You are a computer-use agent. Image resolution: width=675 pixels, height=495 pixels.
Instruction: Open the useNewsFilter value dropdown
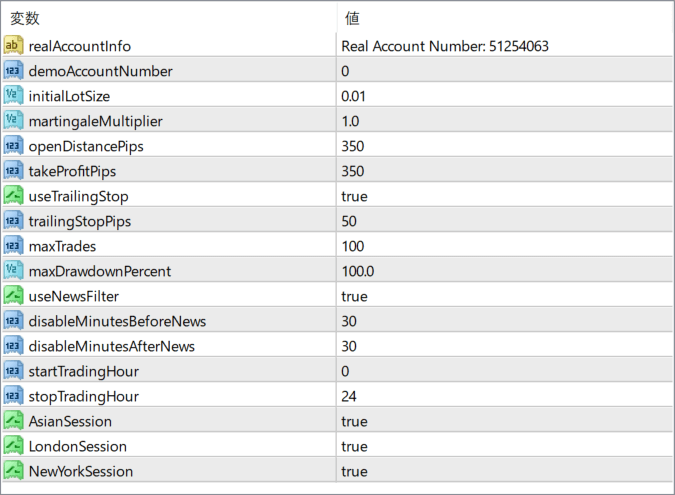click(x=500, y=296)
